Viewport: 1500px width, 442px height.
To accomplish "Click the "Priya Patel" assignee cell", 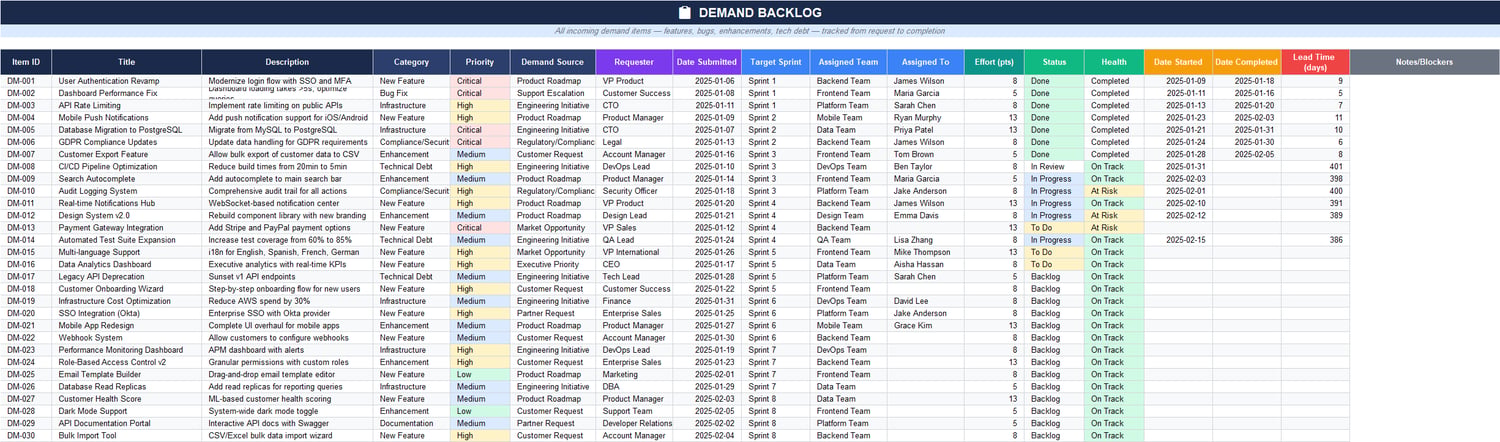I will [925, 130].
